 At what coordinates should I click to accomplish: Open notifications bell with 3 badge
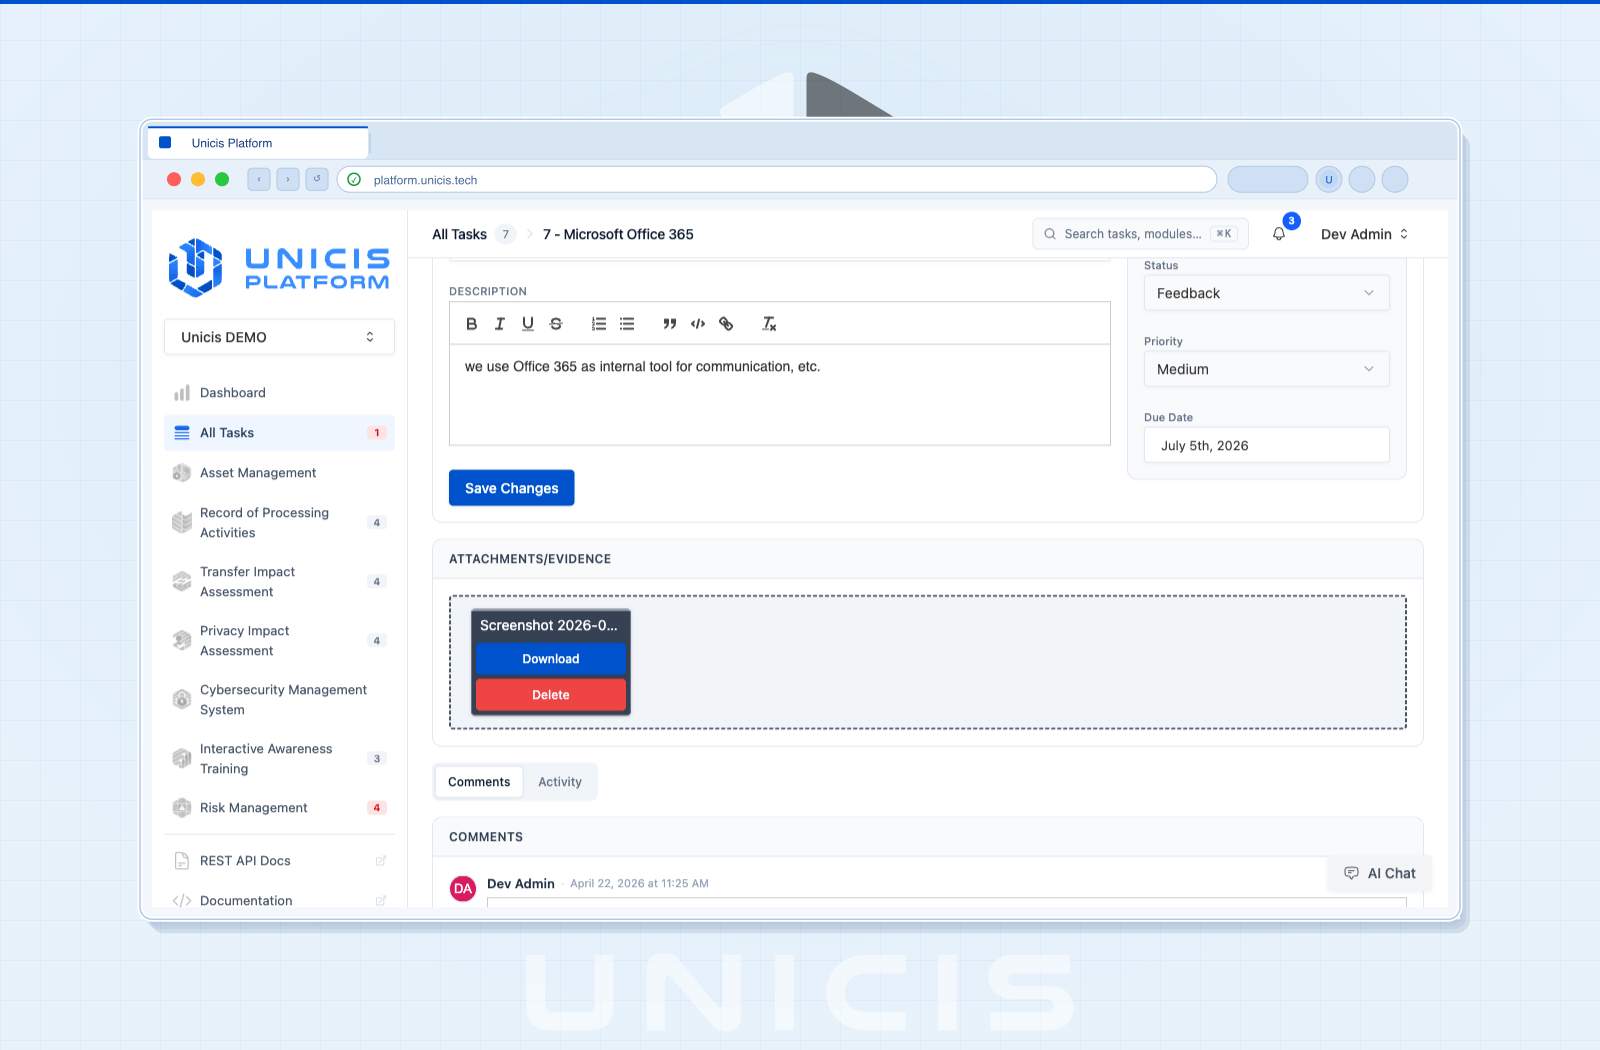pyautogui.click(x=1279, y=234)
